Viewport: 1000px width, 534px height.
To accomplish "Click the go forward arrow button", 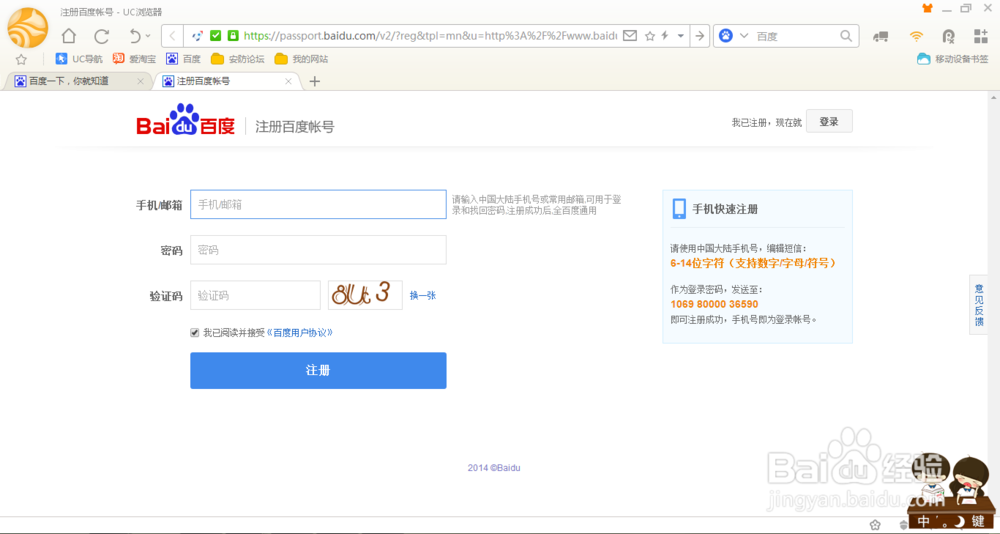I will click(700, 36).
